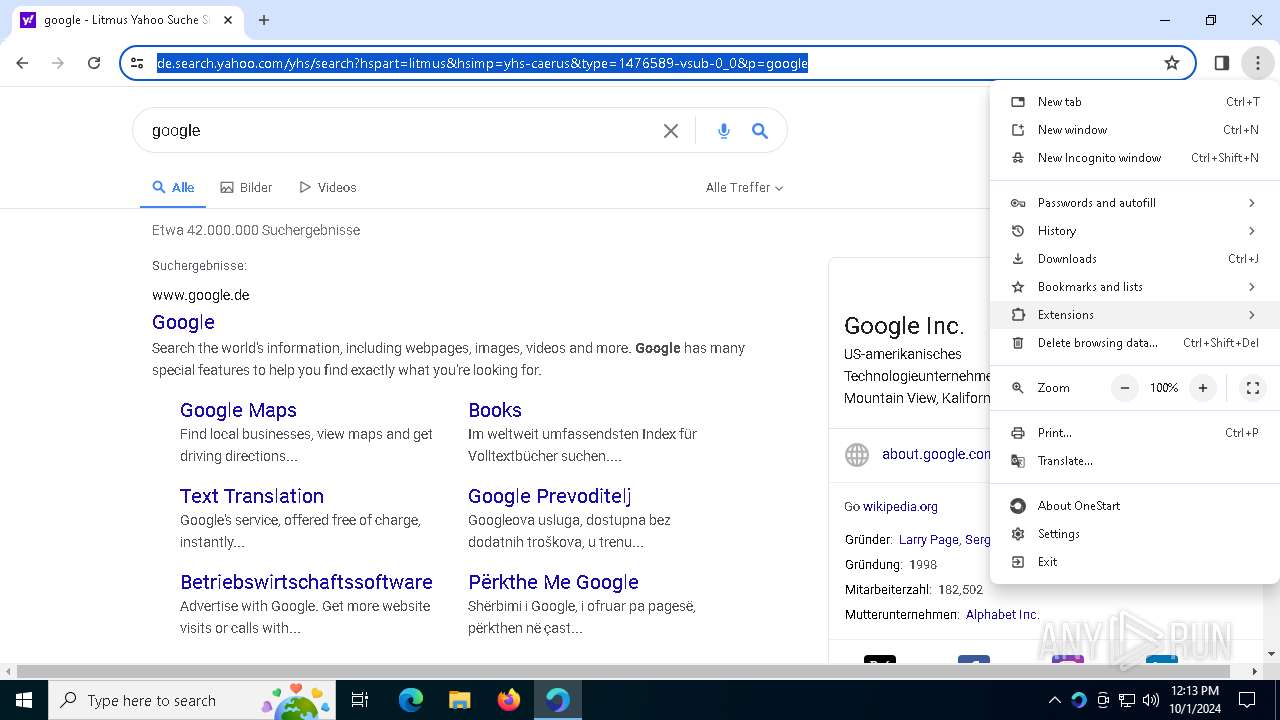
Task: Choose Exit from browser menu
Action: [x=1134, y=562]
